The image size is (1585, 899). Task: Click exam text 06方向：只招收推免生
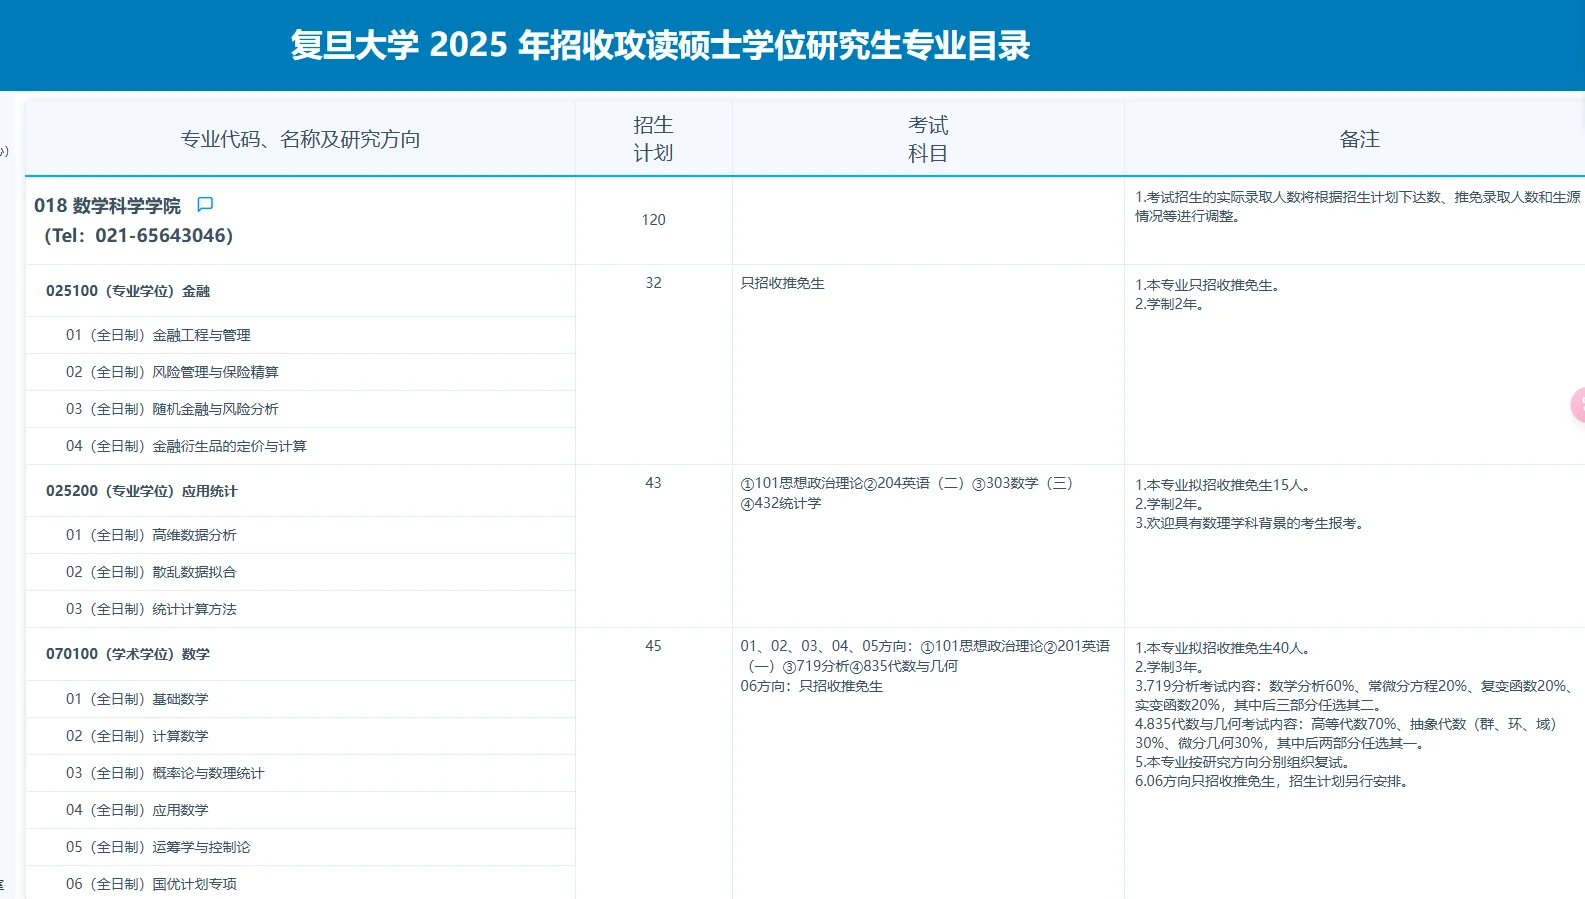coord(812,686)
